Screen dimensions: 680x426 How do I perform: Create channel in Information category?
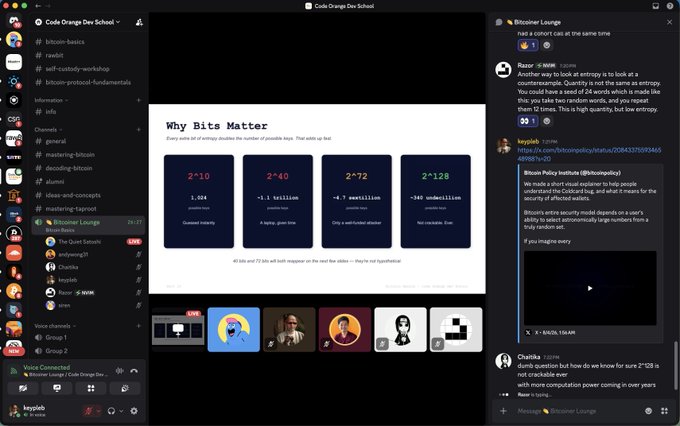139,100
